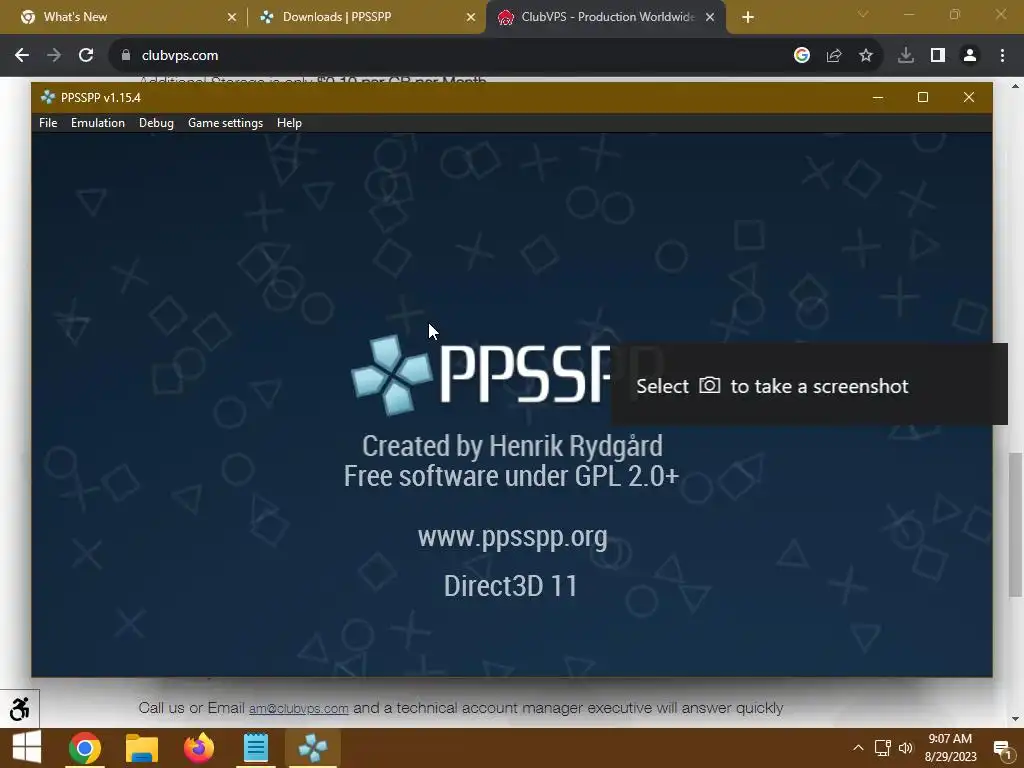
Task: Click the page vertical scrollbar thumb
Action: [1015, 524]
